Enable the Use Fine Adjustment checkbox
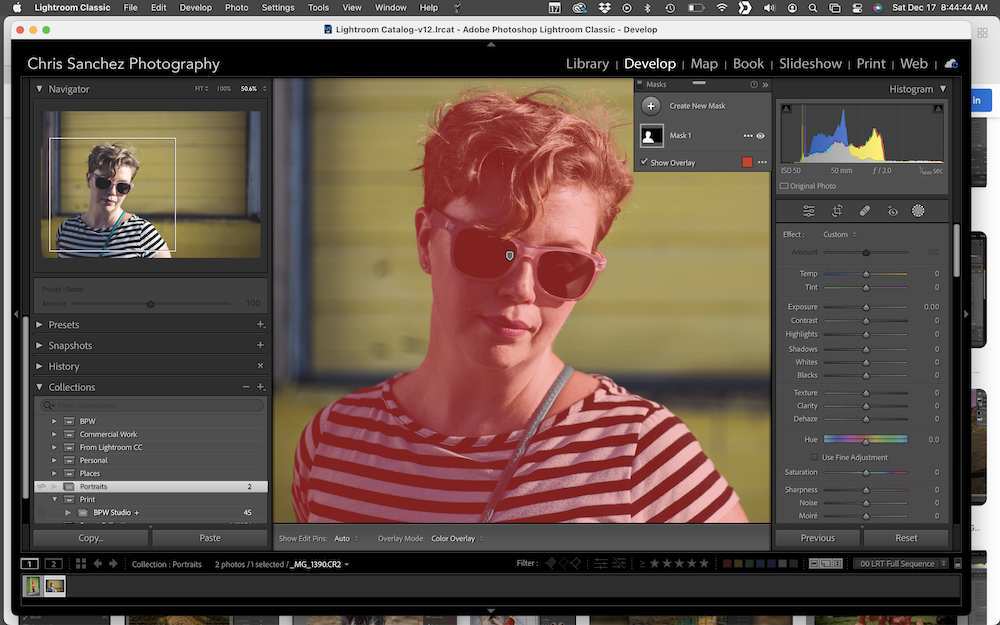This screenshot has width=1000, height=625. point(815,457)
